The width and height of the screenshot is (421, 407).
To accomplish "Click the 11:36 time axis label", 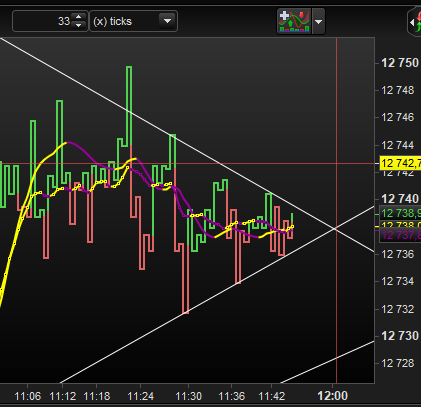I will point(232,396).
